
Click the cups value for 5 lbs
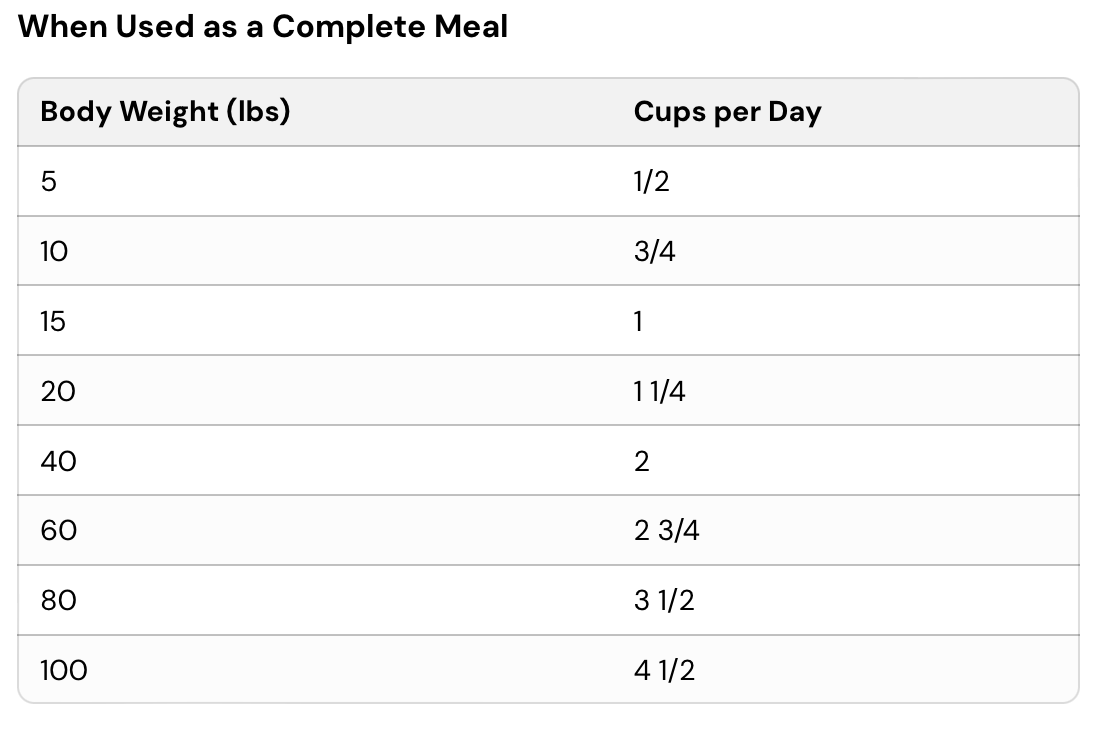click(x=651, y=182)
